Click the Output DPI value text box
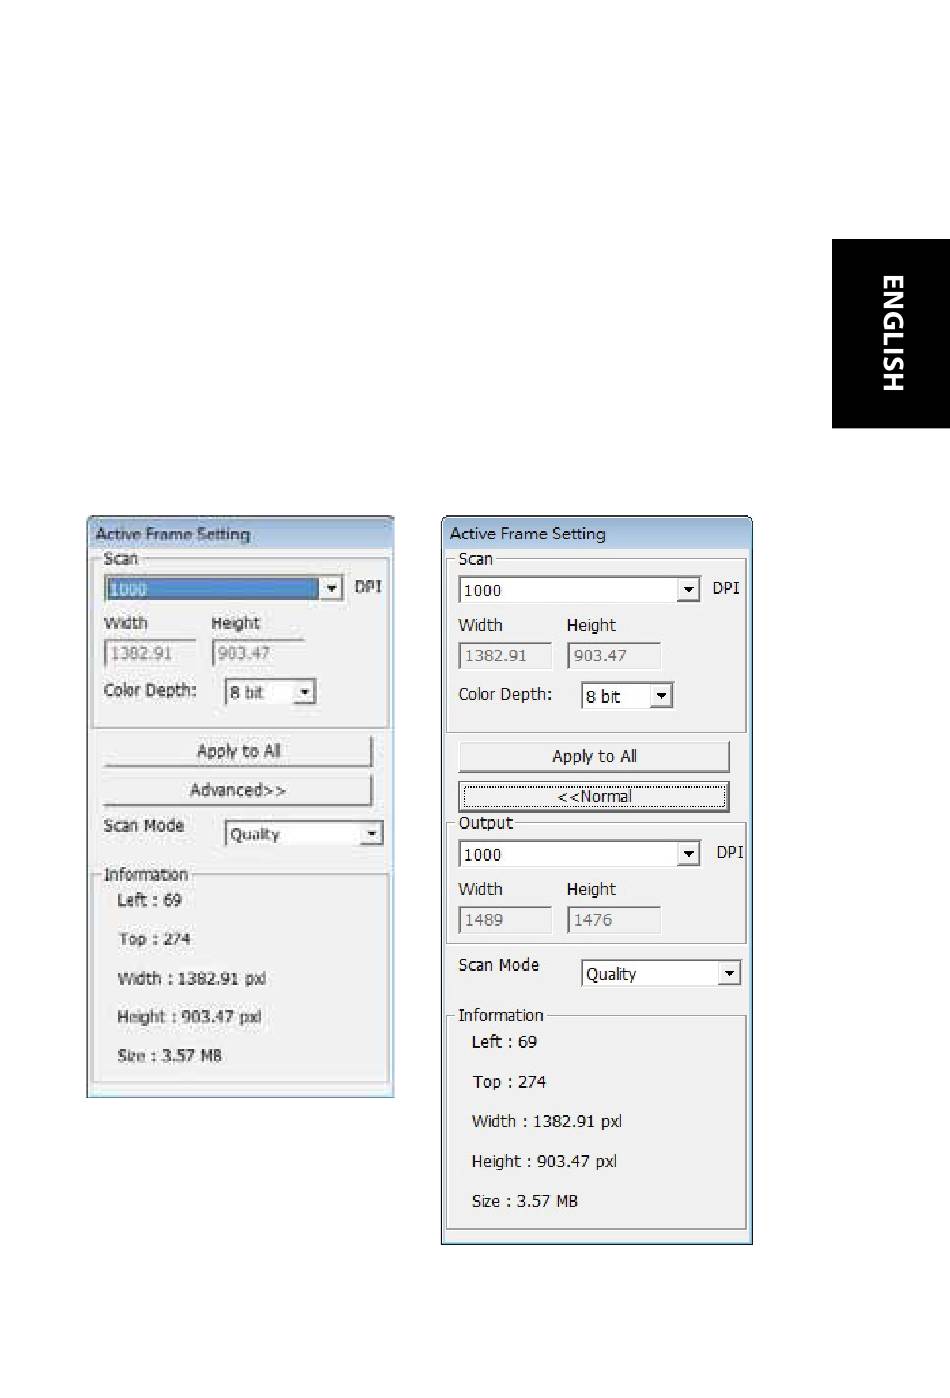 point(568,854)
